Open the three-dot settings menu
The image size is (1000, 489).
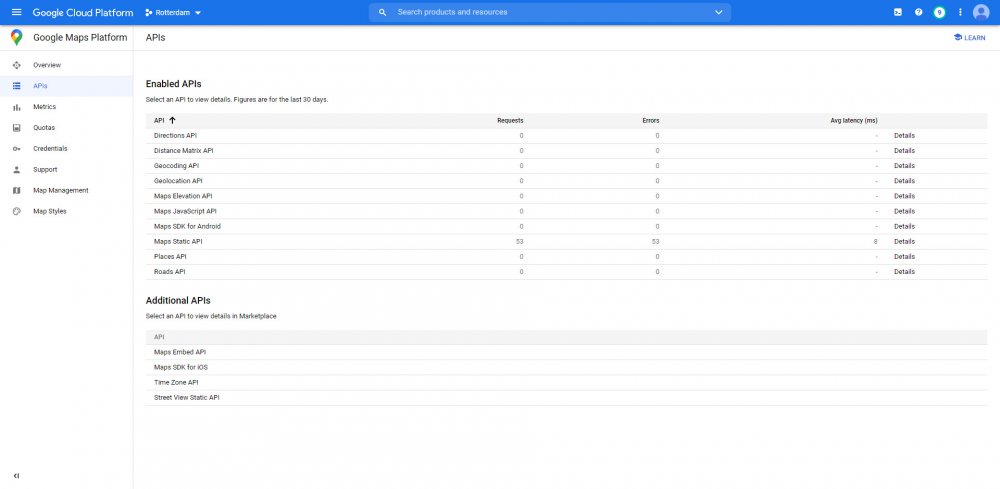coord(960,12)
